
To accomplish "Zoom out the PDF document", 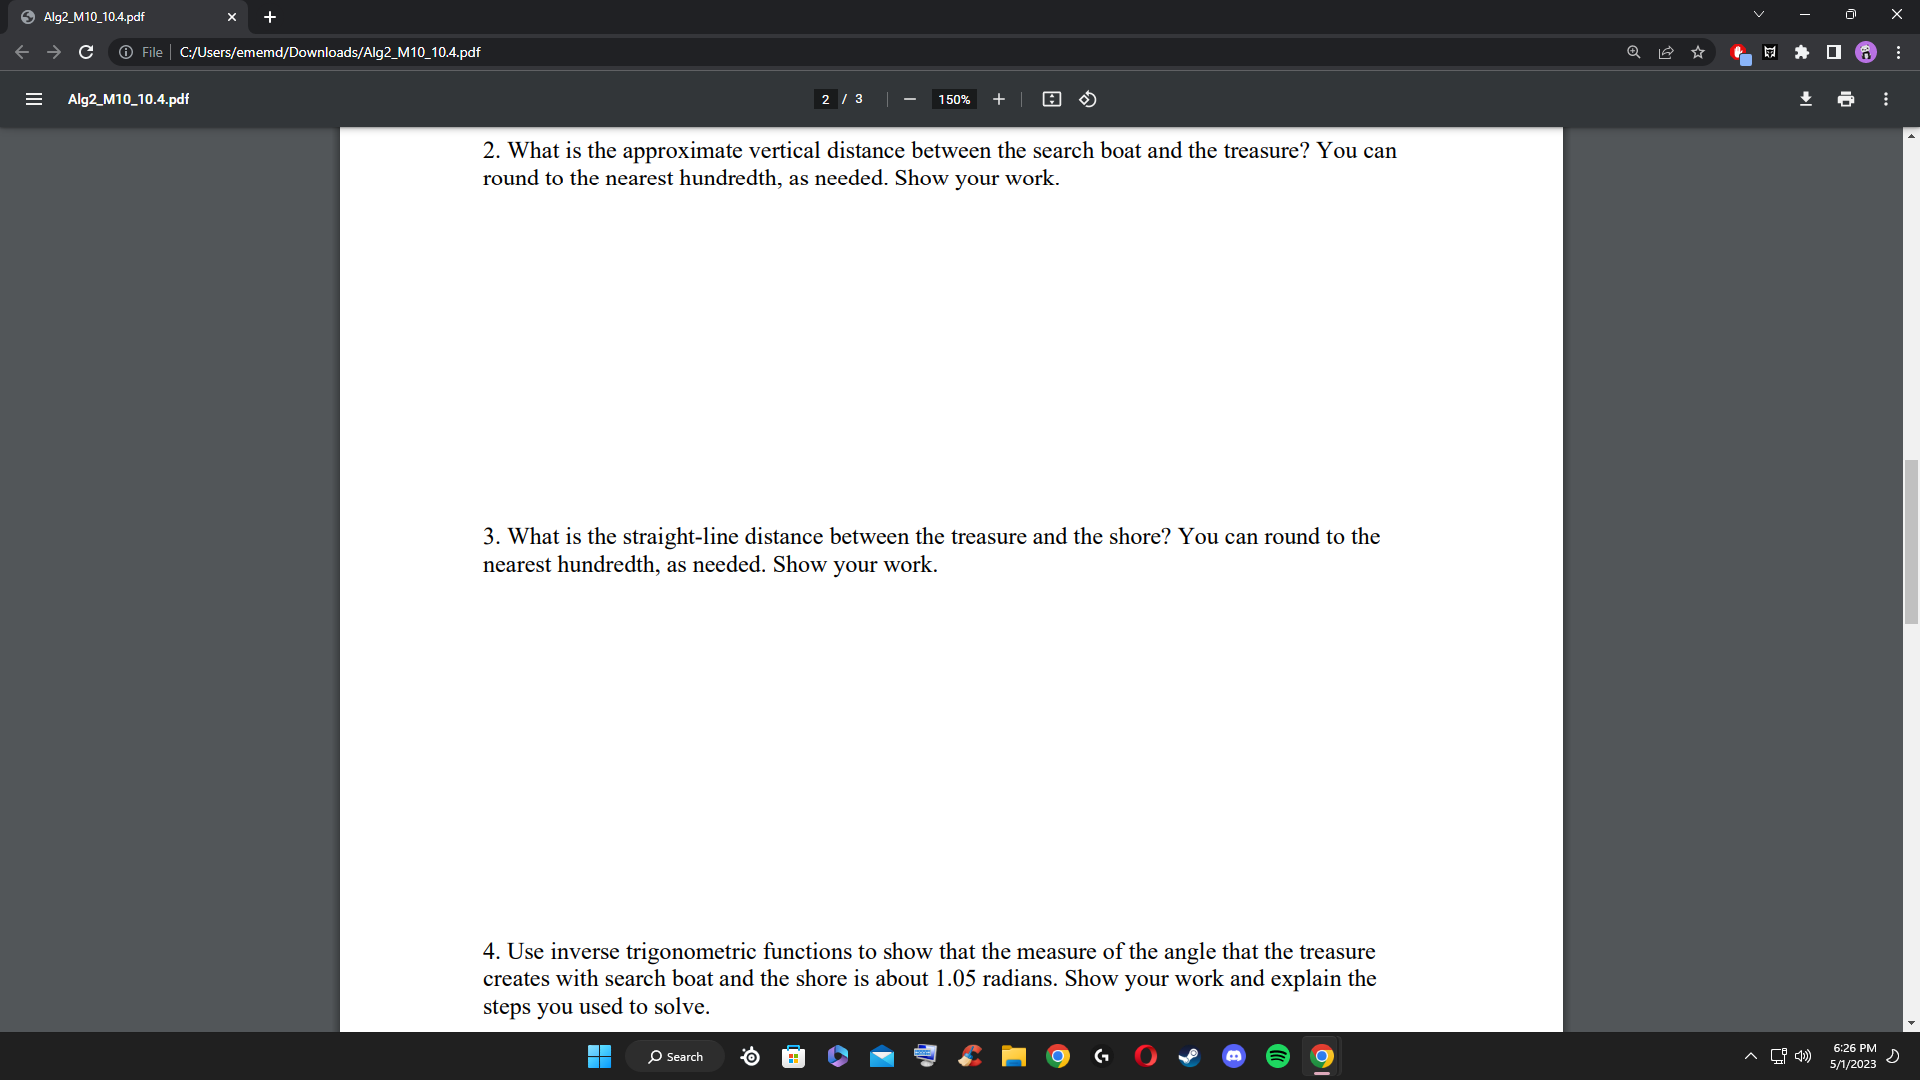I will click(x=909, y=99).
